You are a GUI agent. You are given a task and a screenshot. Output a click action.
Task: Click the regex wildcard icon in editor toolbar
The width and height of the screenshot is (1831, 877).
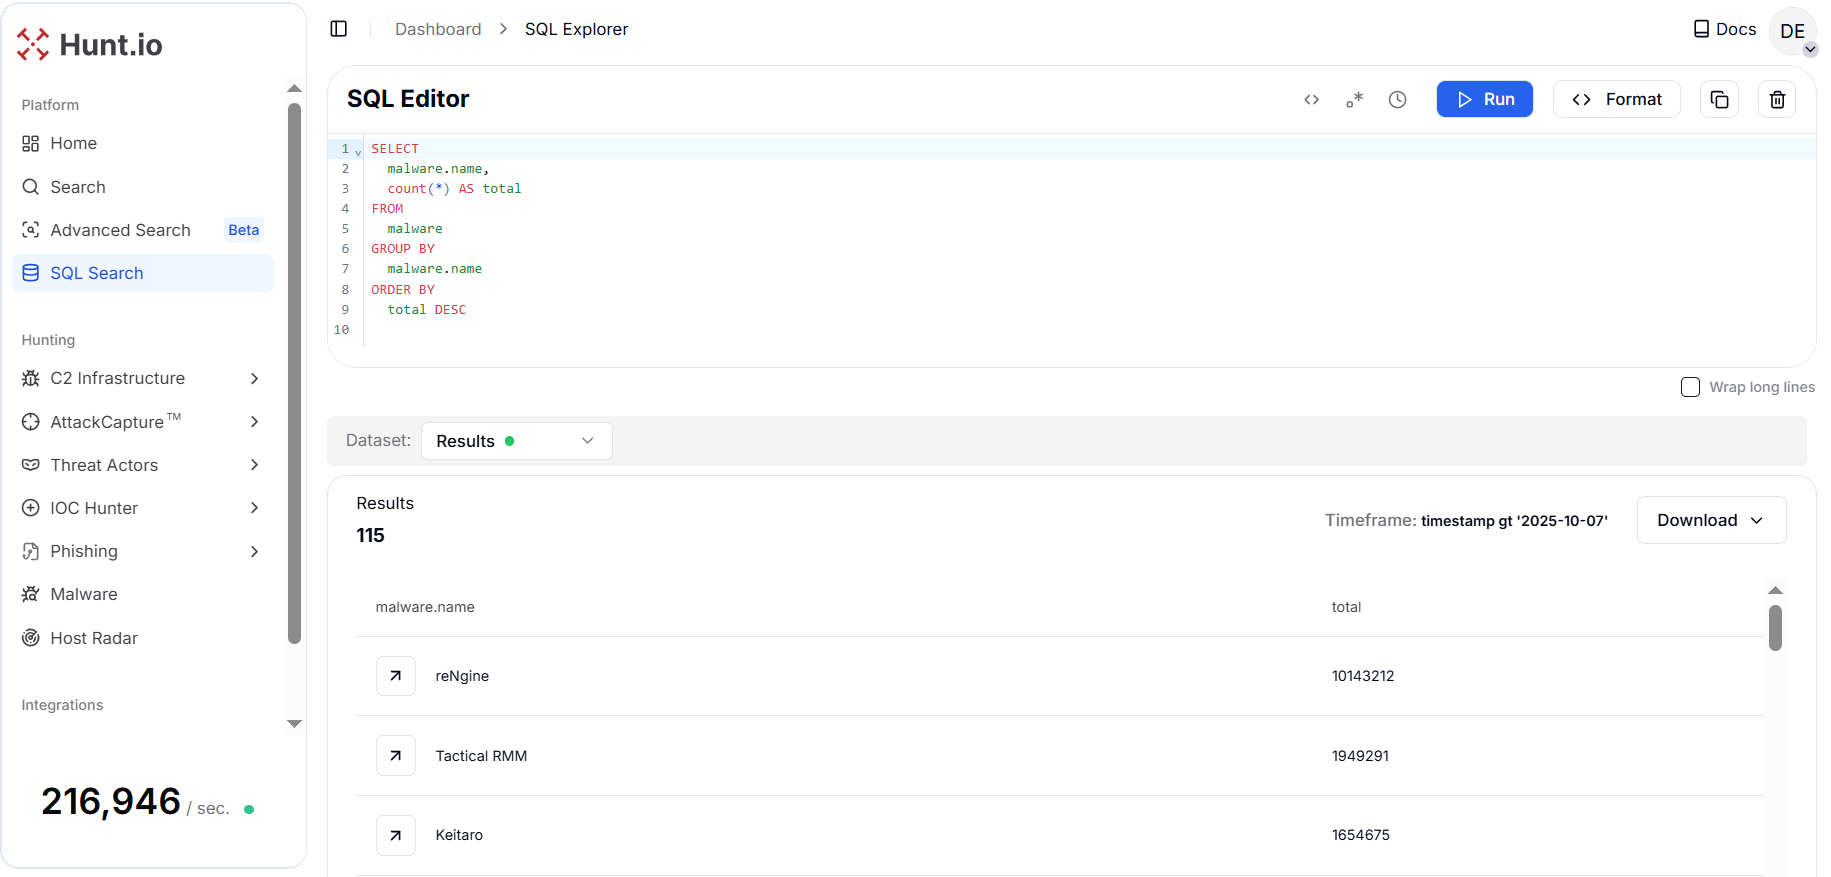click(1354, 100)
